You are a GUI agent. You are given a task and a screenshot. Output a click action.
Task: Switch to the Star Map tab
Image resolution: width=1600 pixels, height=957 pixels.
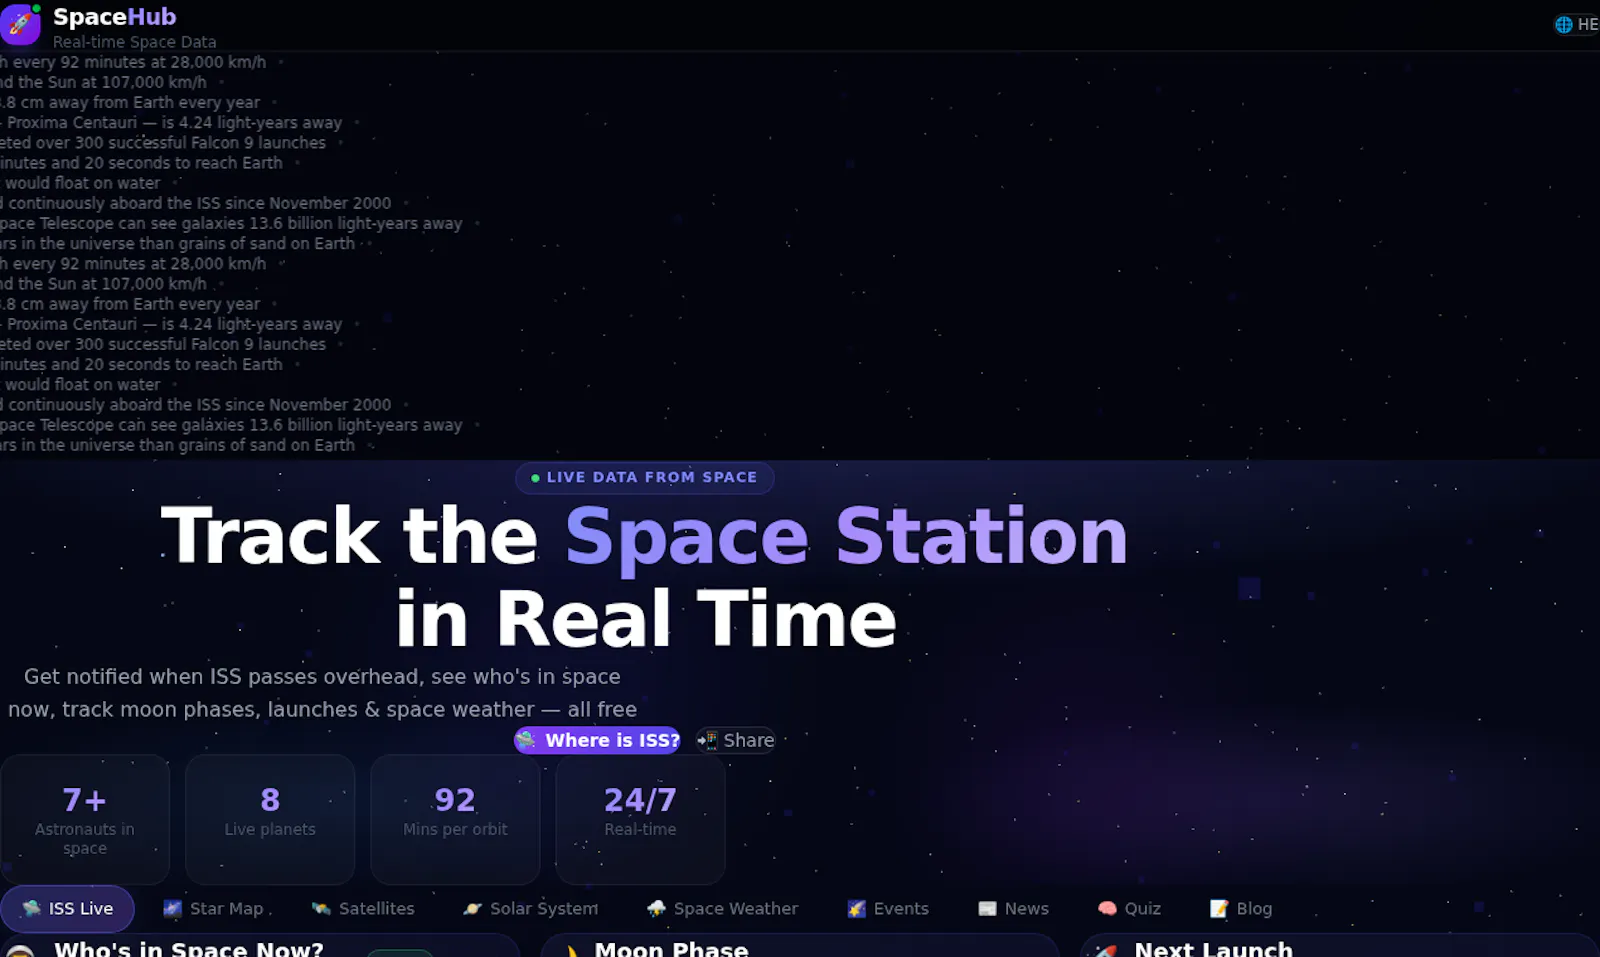click(x=214, y=908)
